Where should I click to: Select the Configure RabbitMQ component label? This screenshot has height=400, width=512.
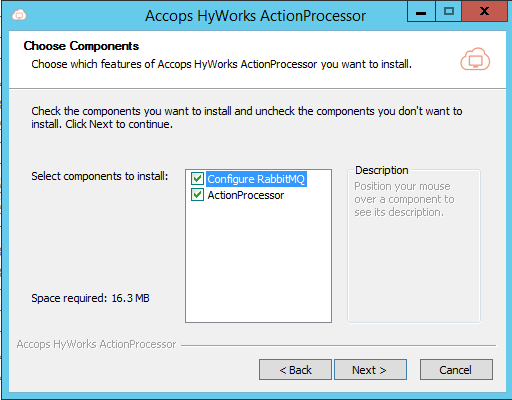256,179
